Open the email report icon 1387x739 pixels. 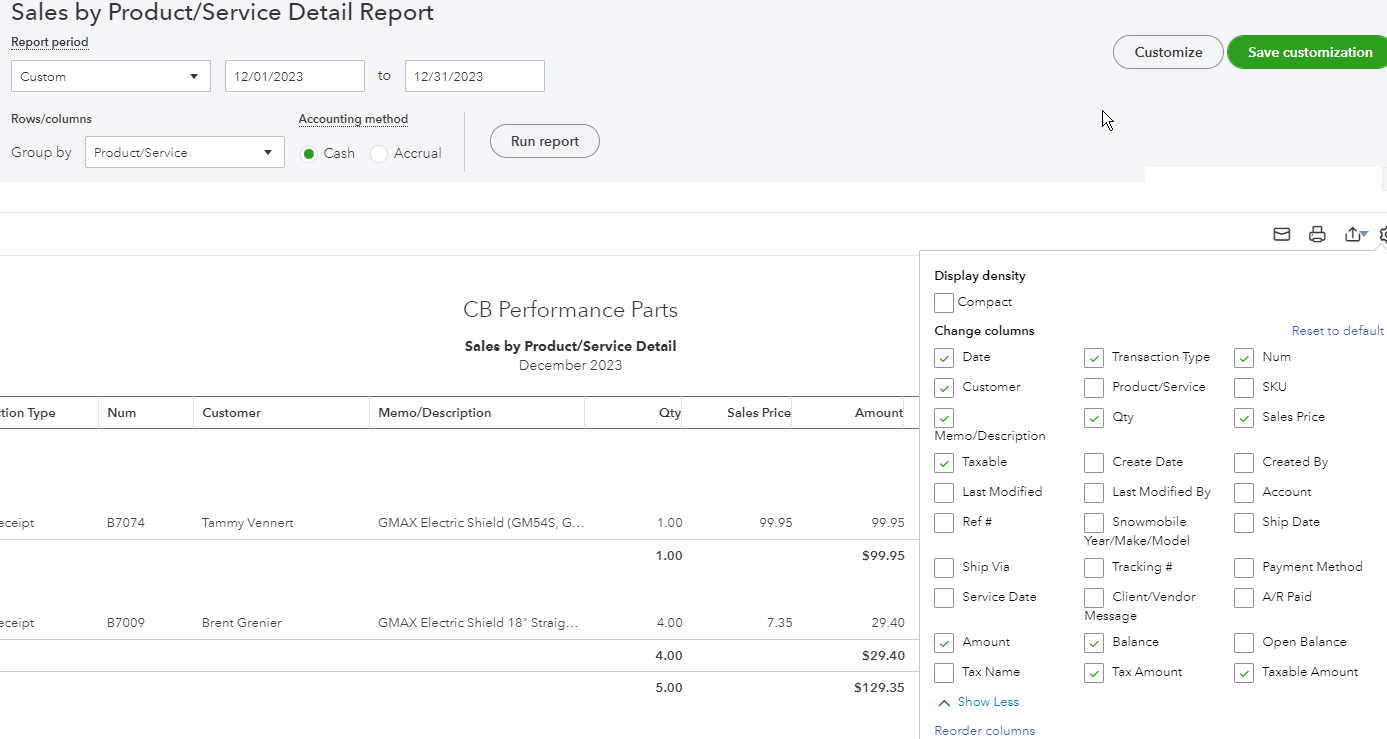point(1281,233)
